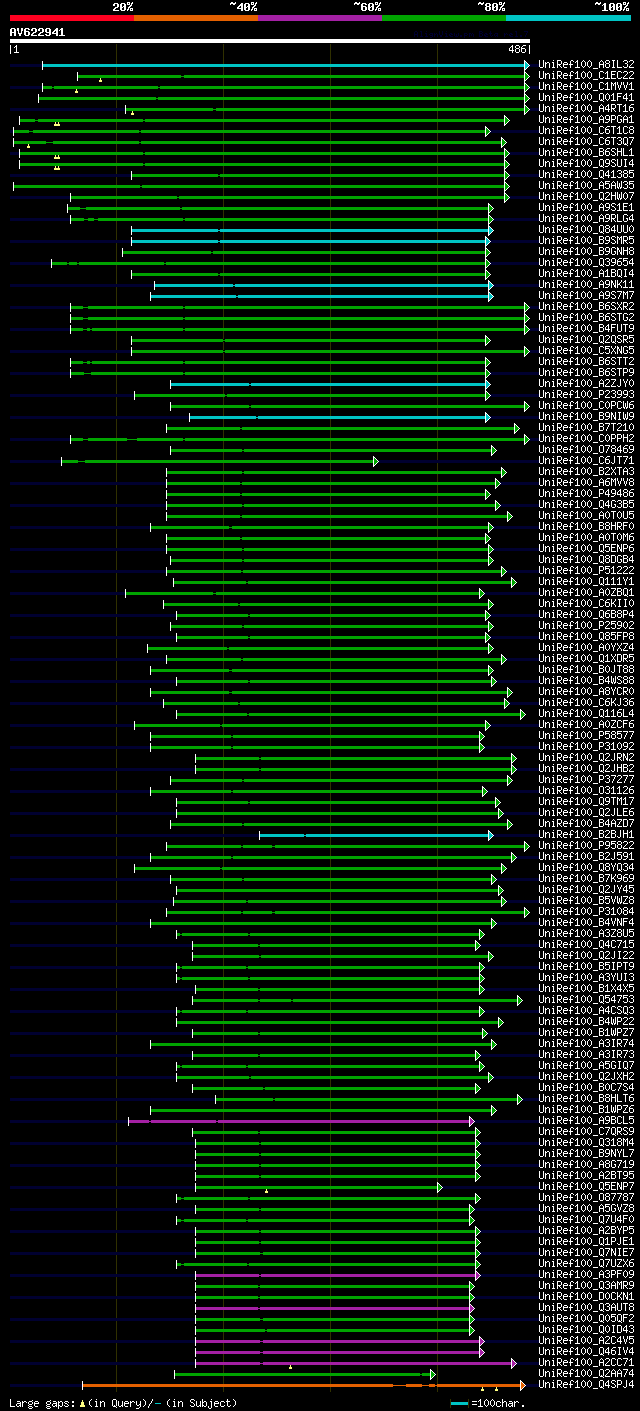The image size is (640, 1411).
Task: Click the Large gaps legend text
Action: click(123, 1403)
